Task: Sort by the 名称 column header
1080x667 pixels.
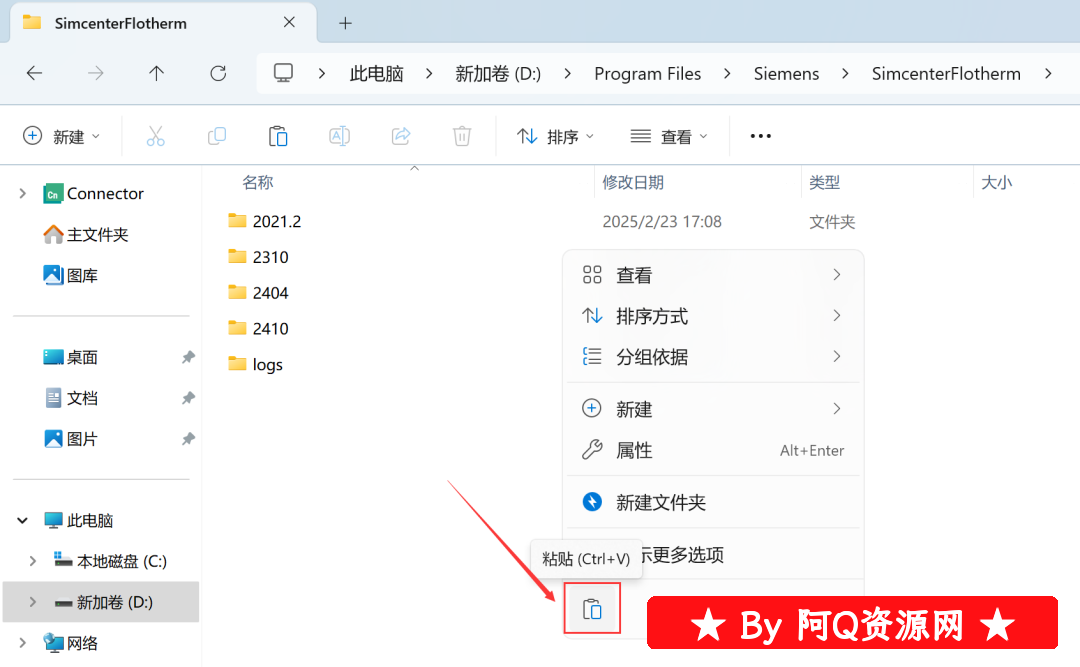Action: (258, 183)
